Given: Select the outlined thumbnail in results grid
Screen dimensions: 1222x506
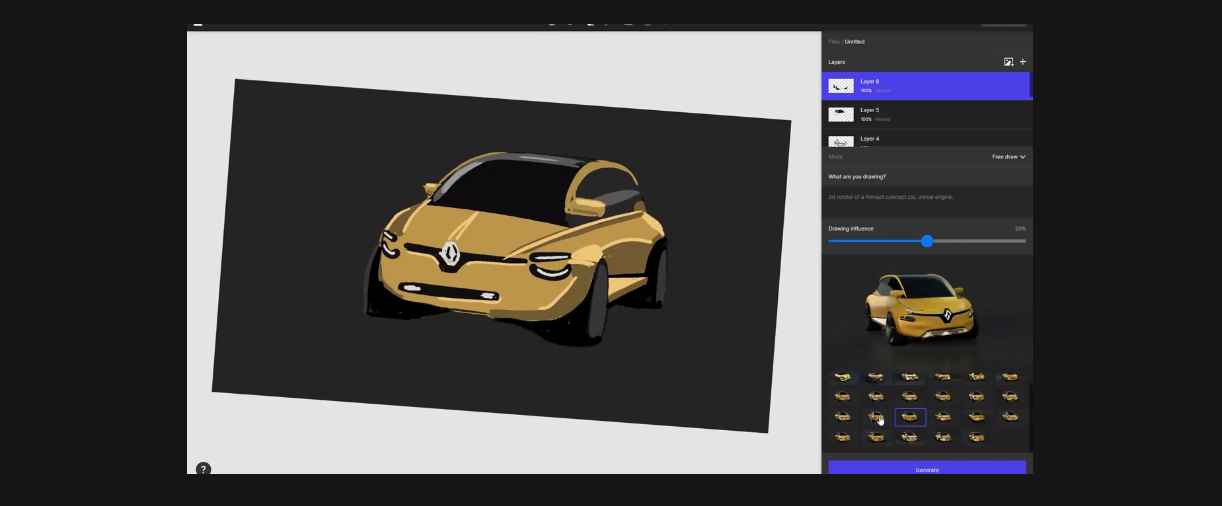Looking at the screenshot, I should pyautogui.click(x=910, y=417).
